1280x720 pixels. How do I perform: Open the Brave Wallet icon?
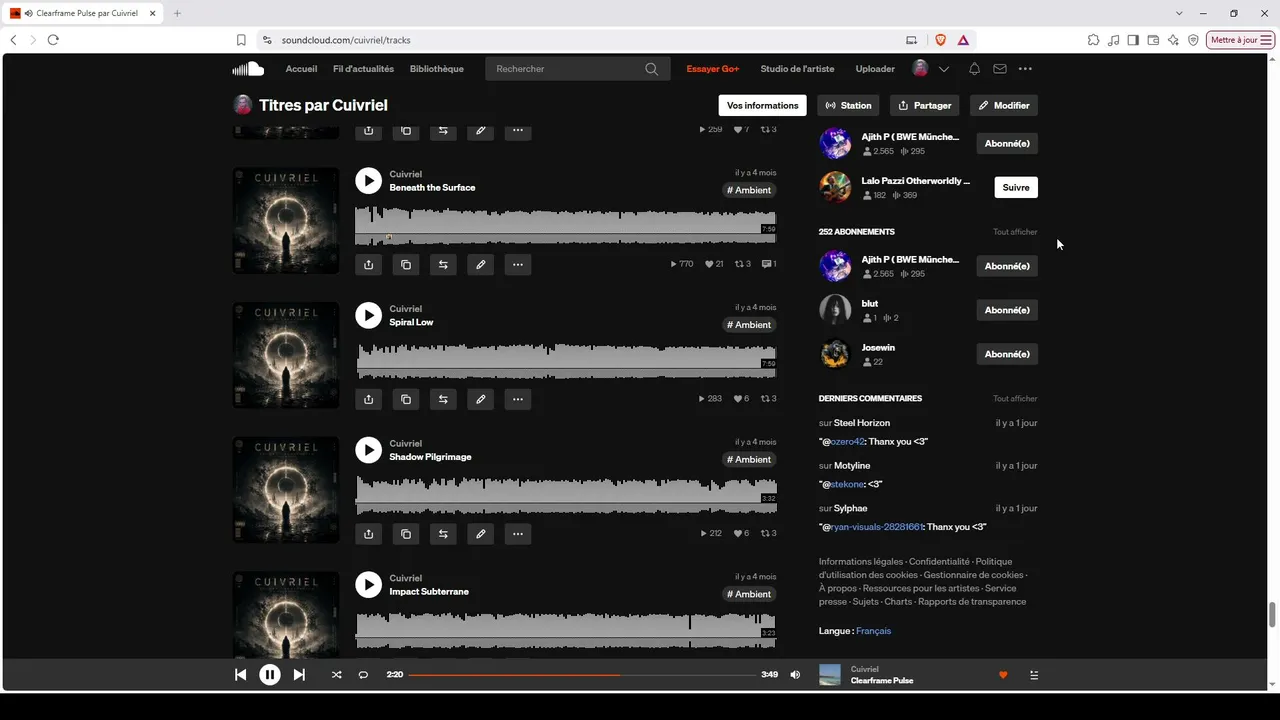pyautogui.click(x=1153, y=40)
